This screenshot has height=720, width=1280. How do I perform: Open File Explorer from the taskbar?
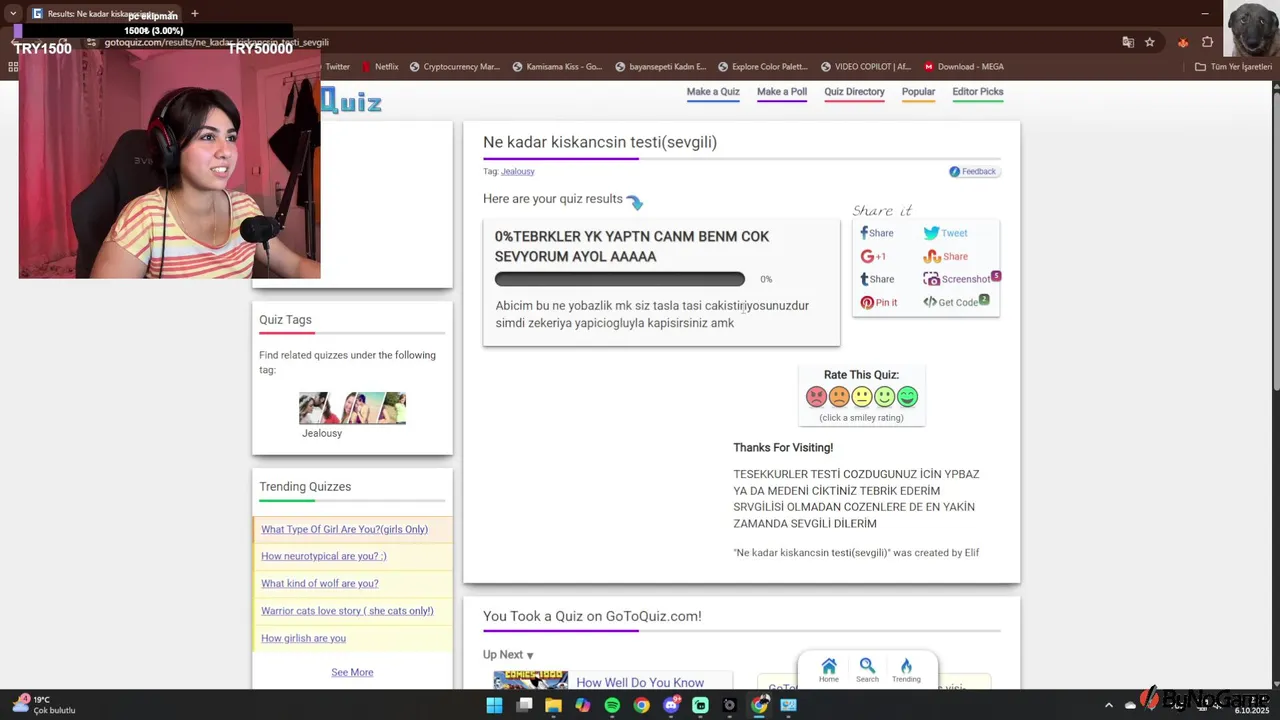point(553,705)
